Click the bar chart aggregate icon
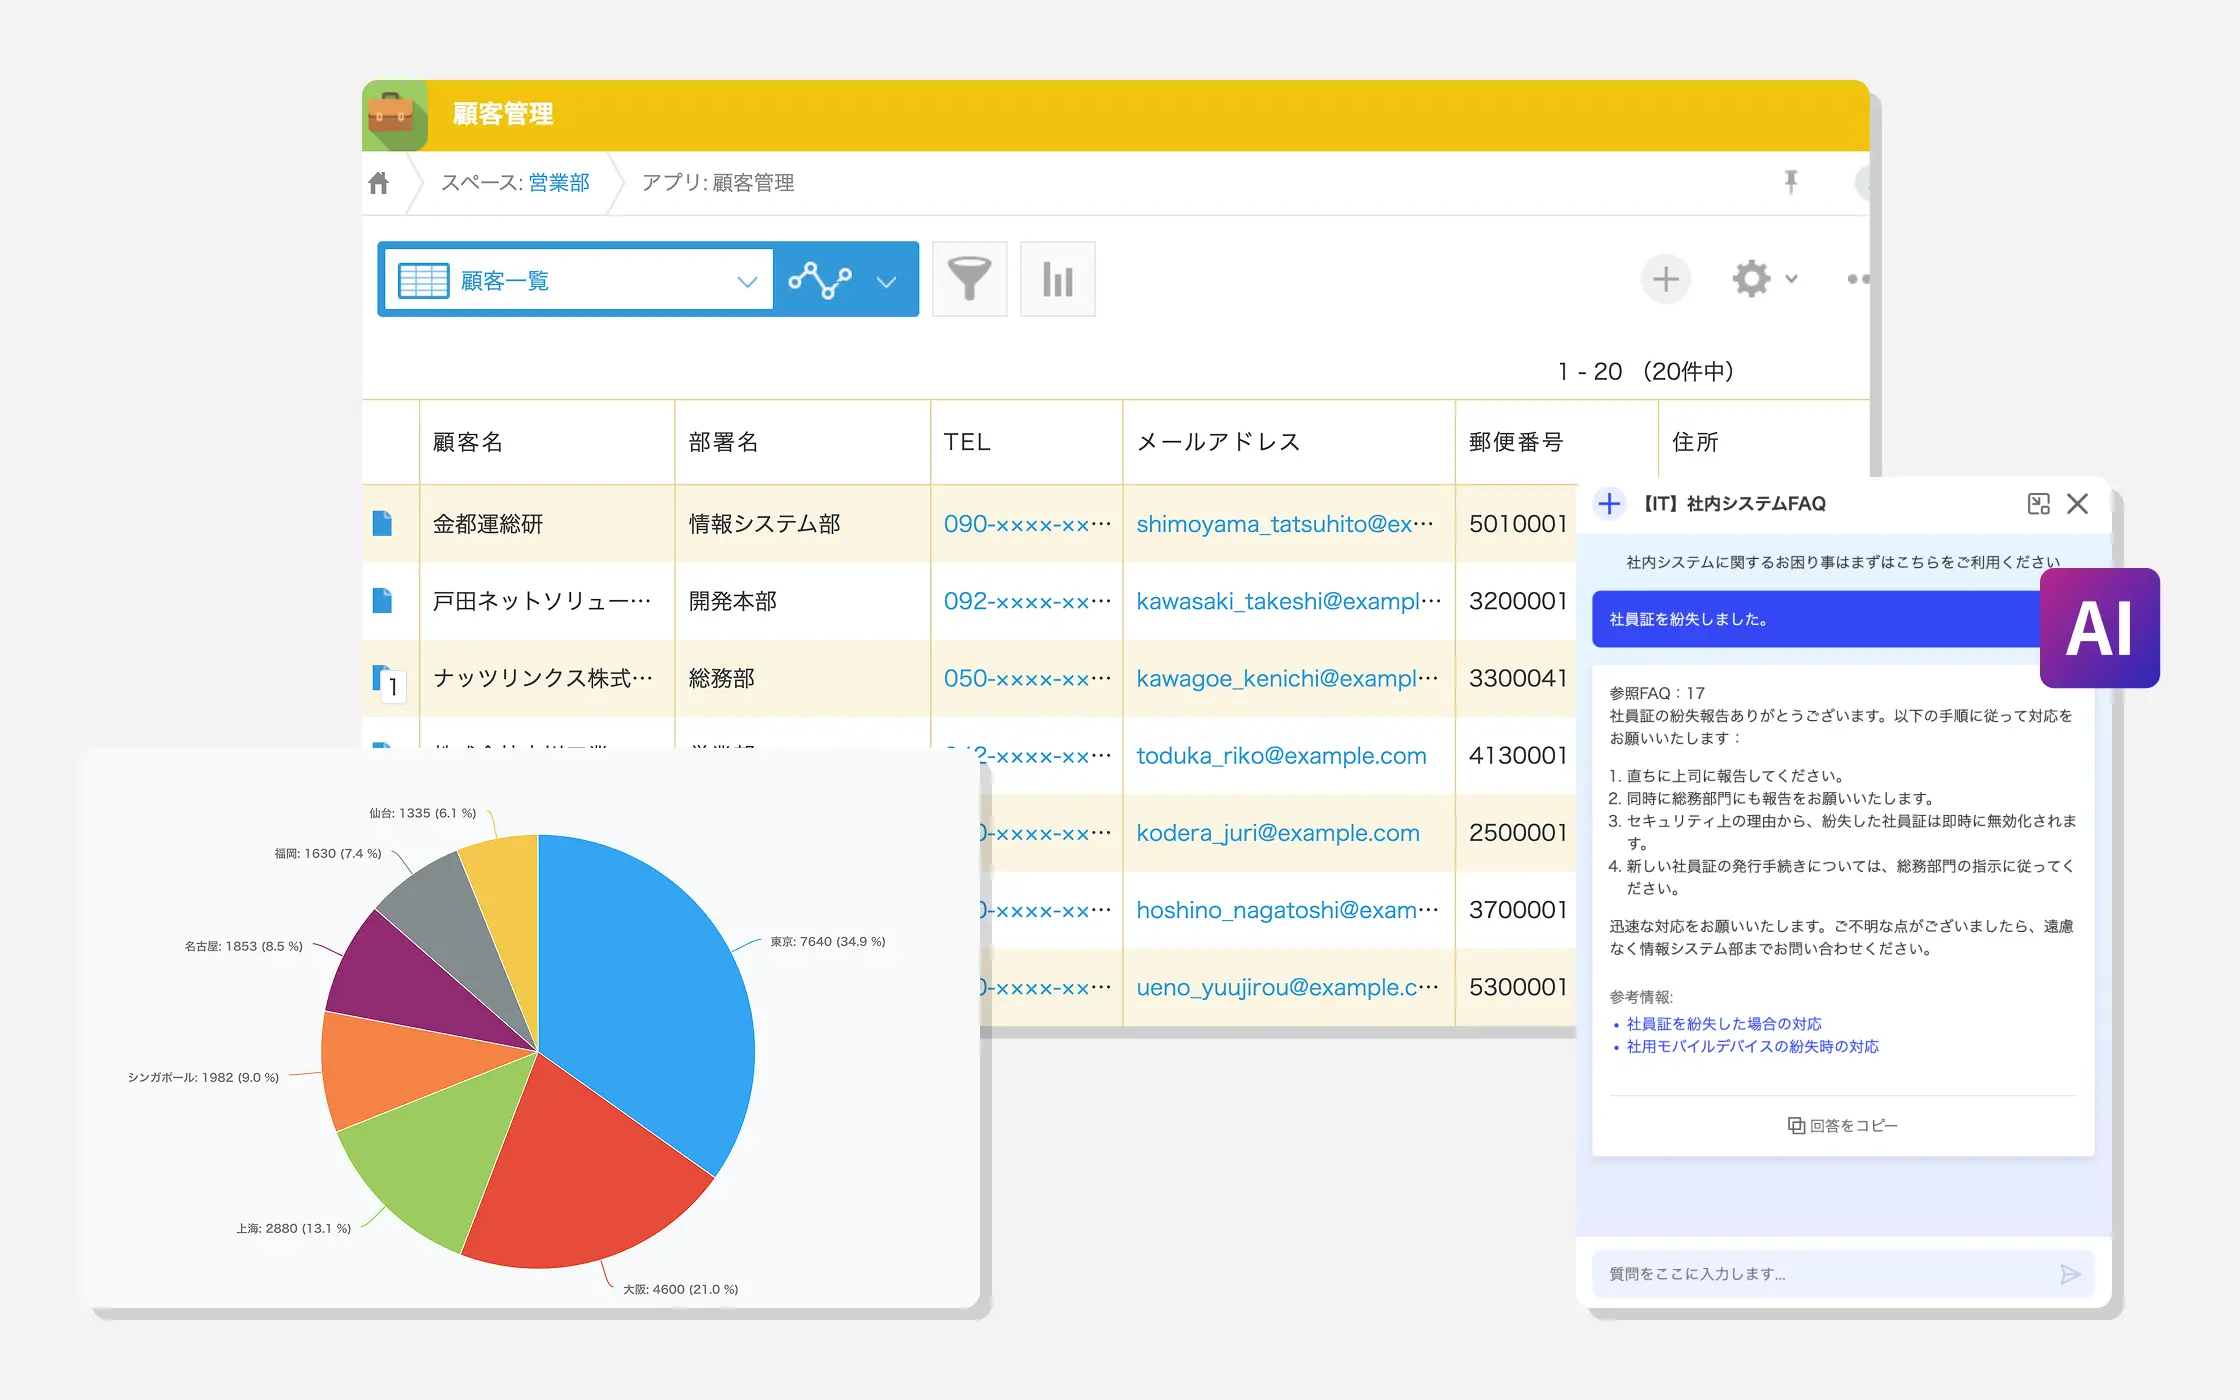This screenshot has height=1400, width=2240. point(1057,279)
